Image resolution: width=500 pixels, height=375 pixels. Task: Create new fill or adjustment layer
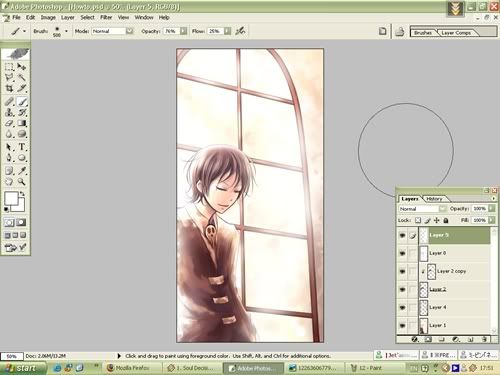coord(456,339)
